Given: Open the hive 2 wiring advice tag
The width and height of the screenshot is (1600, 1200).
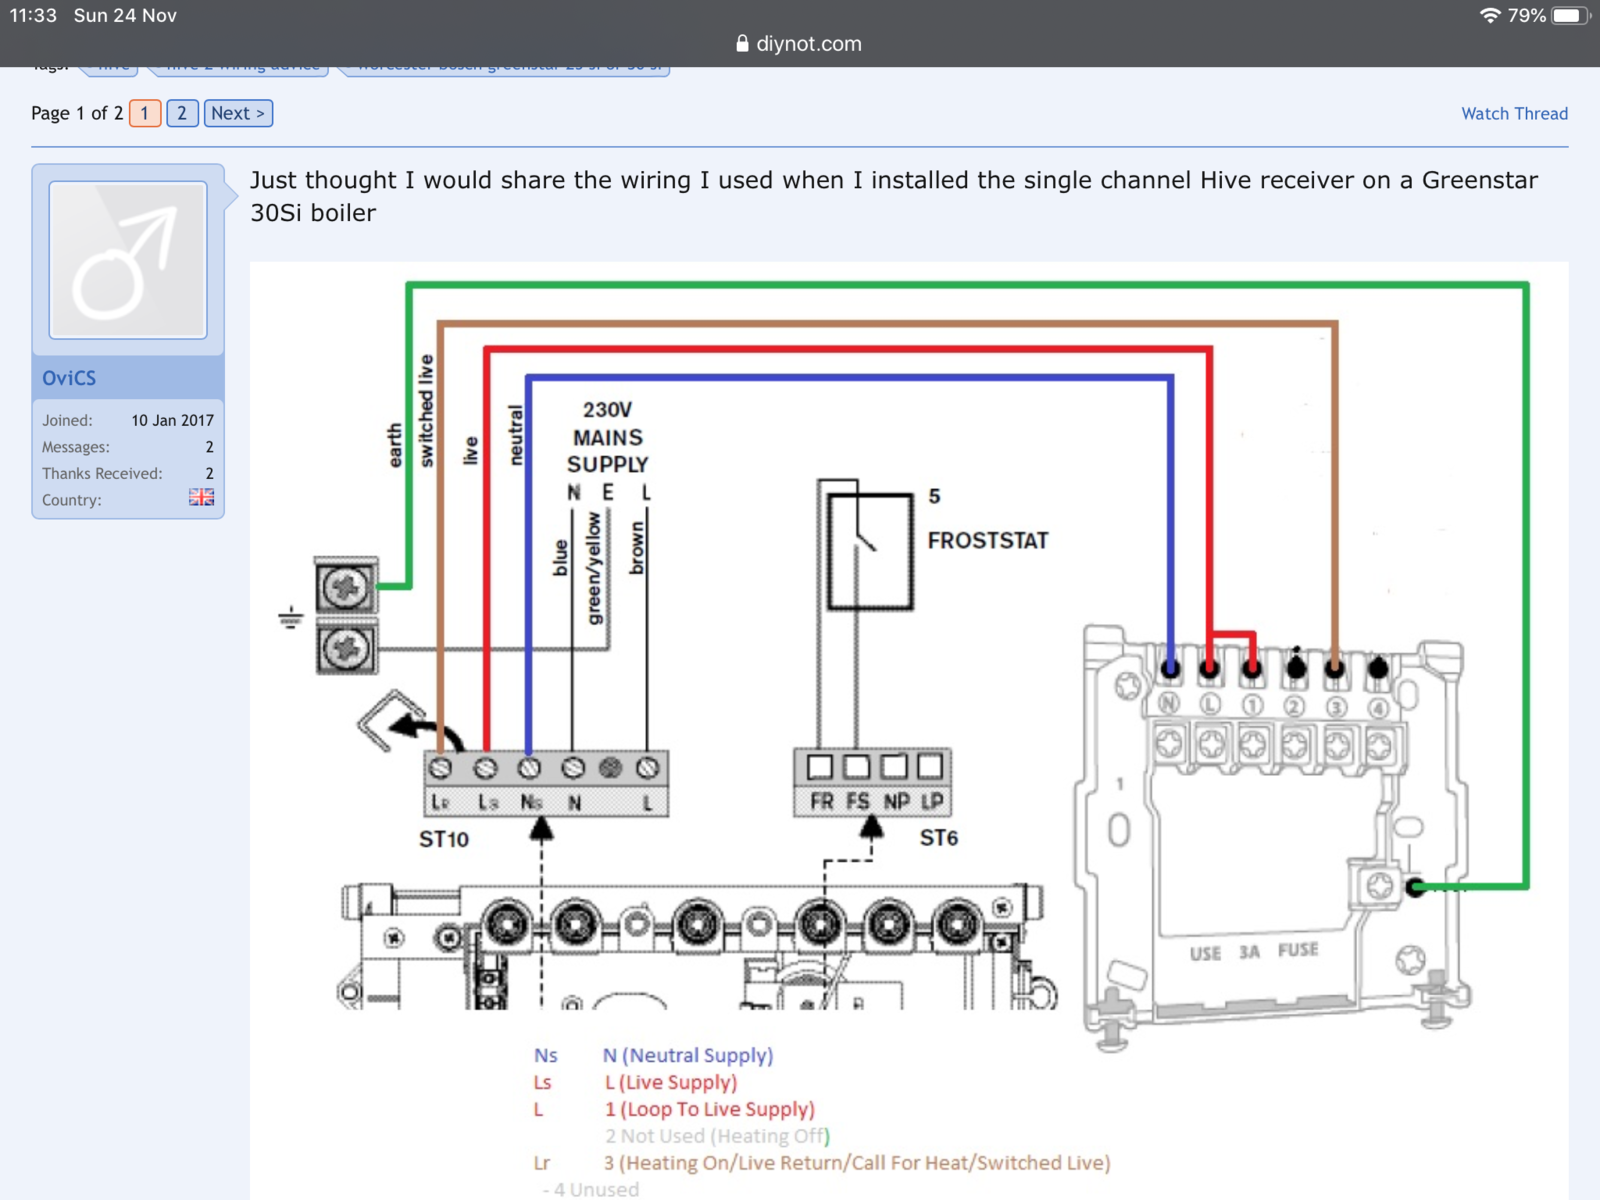Looking at the screenshot, I should (x=240, y=65).
